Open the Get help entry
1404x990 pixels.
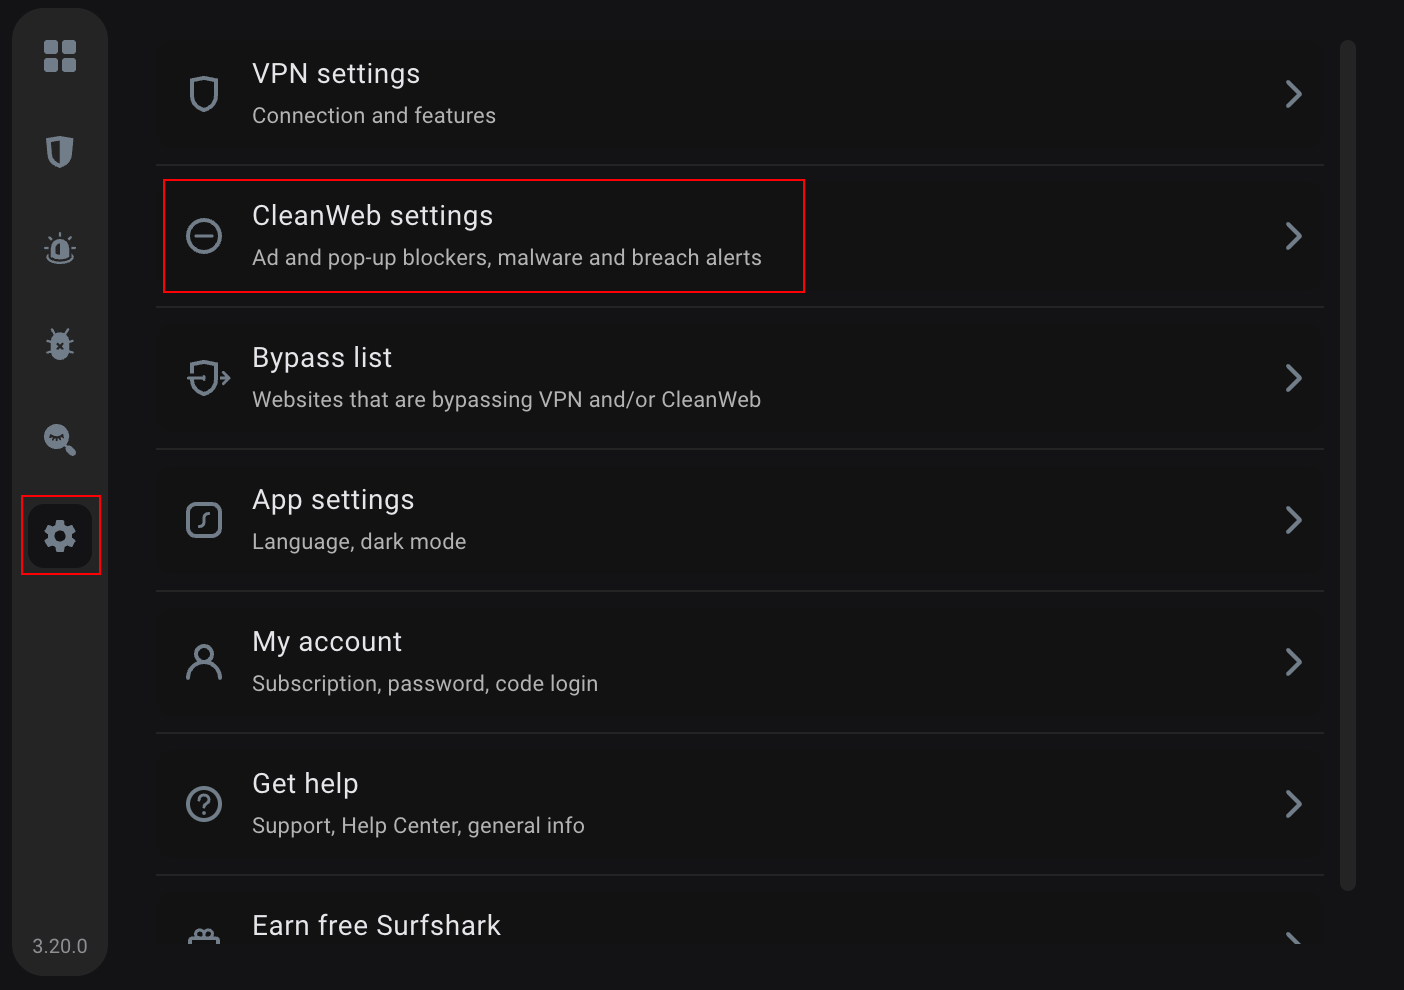740,804
